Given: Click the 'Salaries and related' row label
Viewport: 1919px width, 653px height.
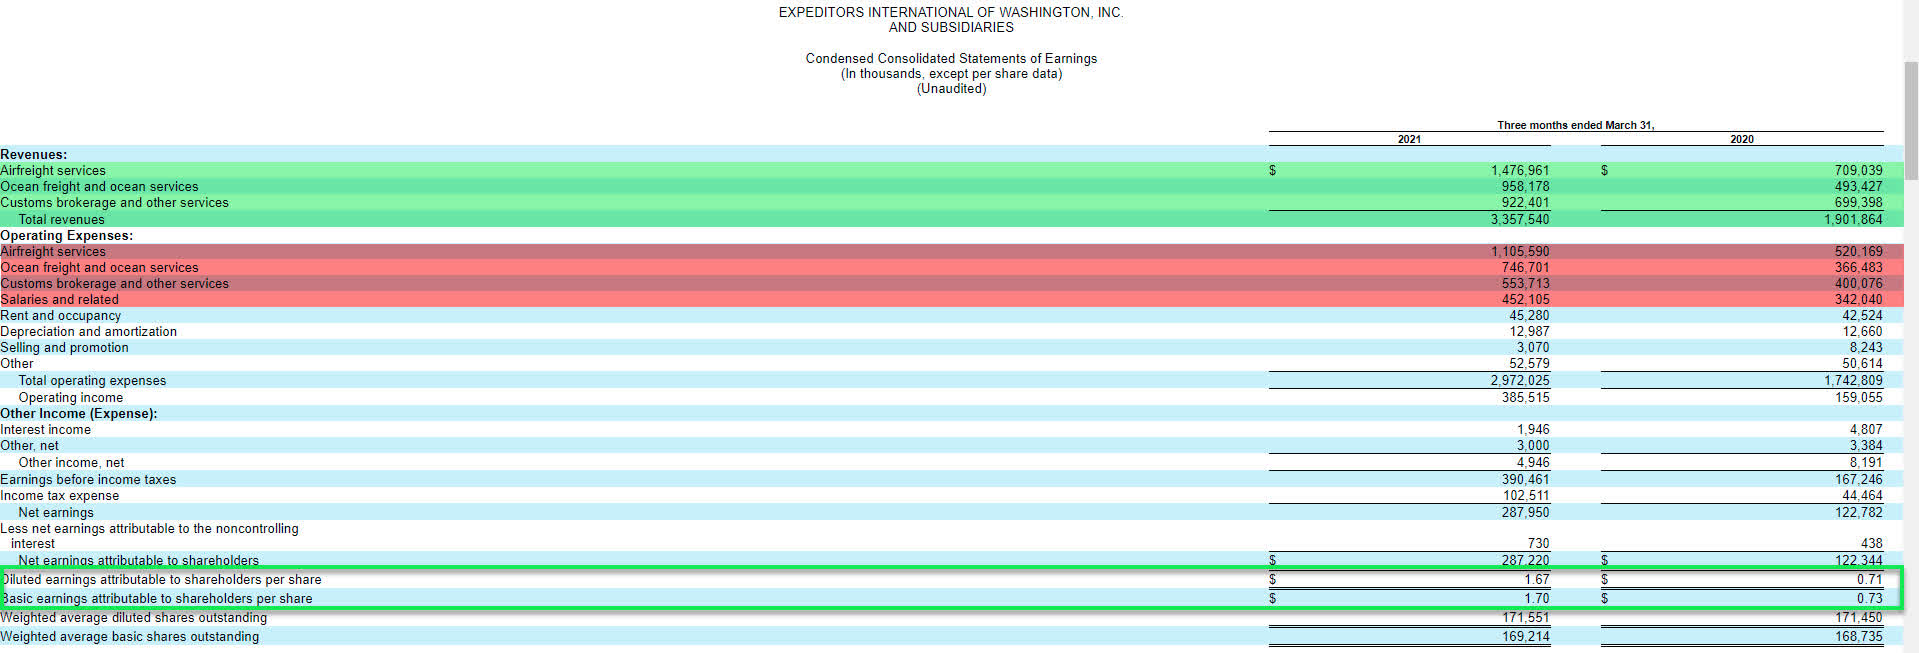Looking at the screenshot, I should coord(59,300).
